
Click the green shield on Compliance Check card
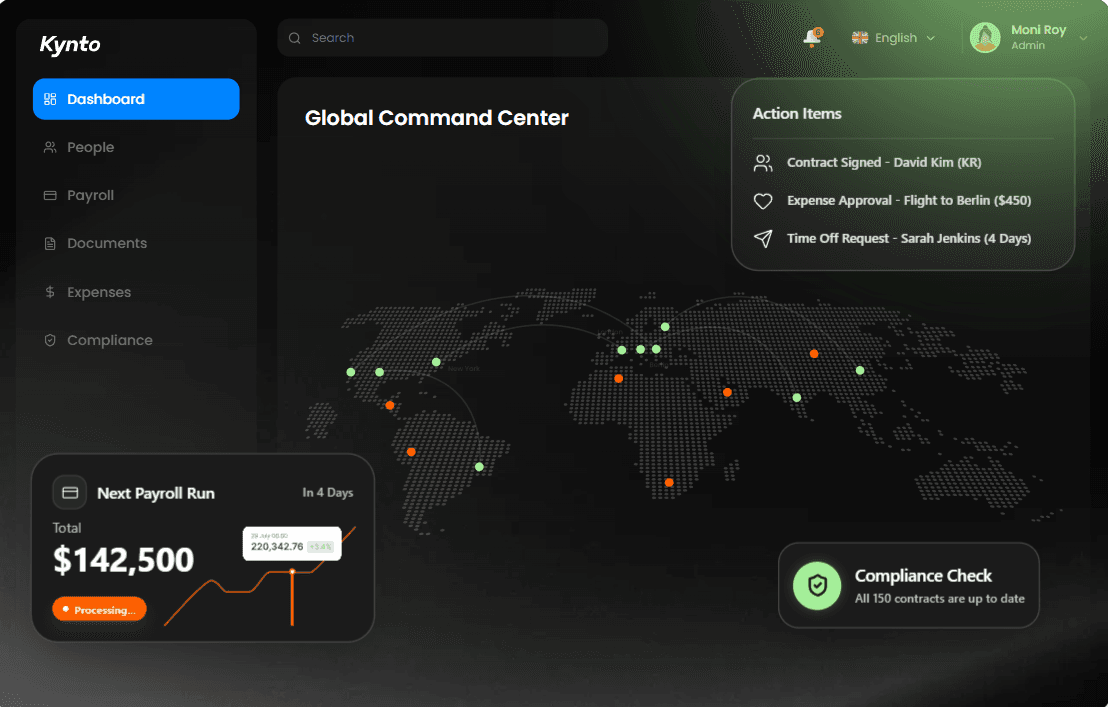pos(816,585)
